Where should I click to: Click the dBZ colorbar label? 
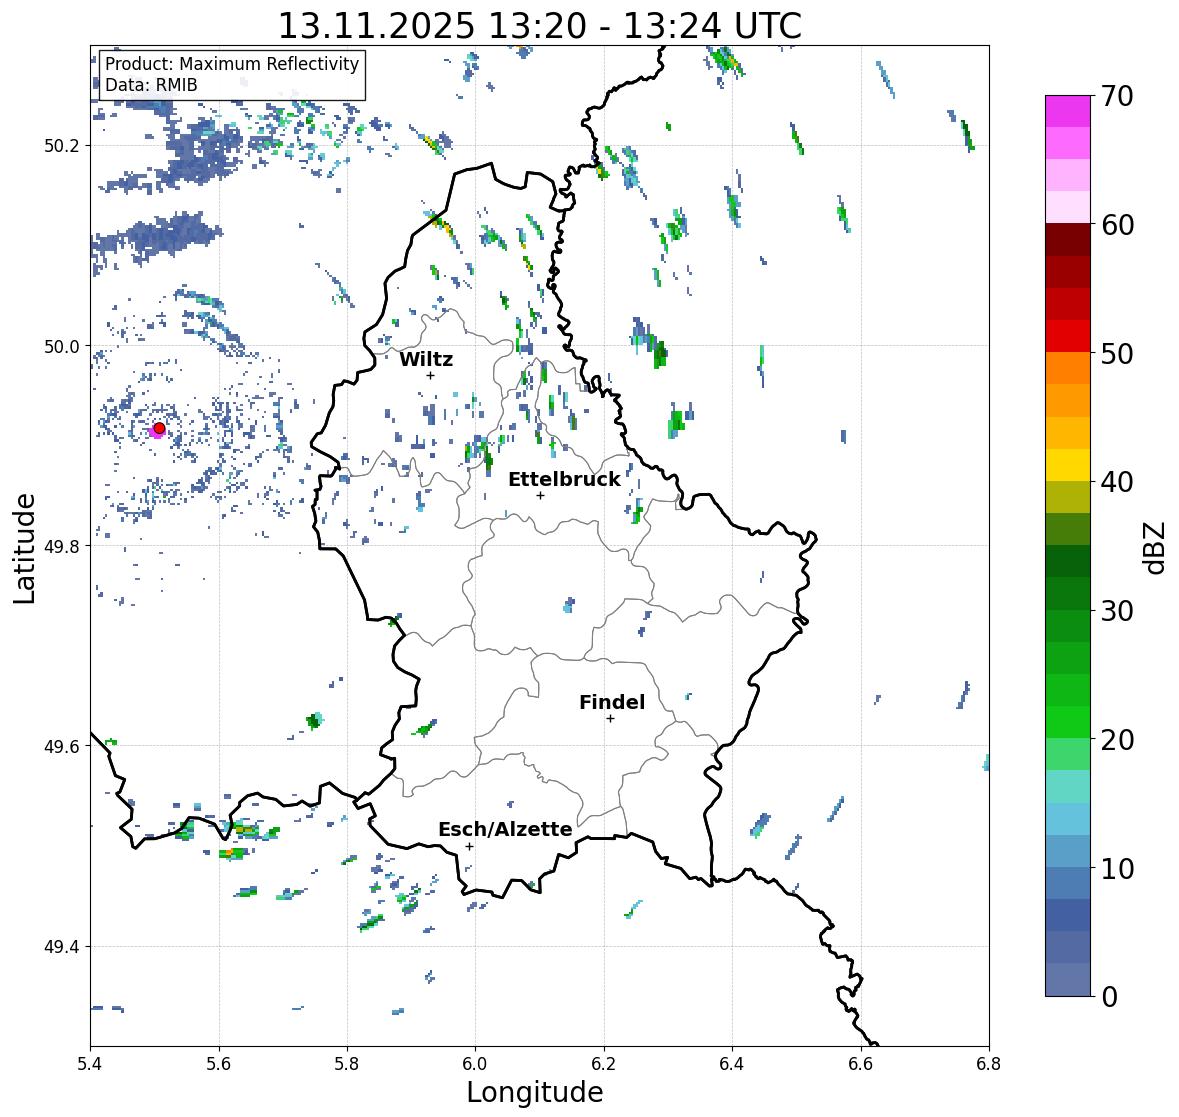point(1155,548)
